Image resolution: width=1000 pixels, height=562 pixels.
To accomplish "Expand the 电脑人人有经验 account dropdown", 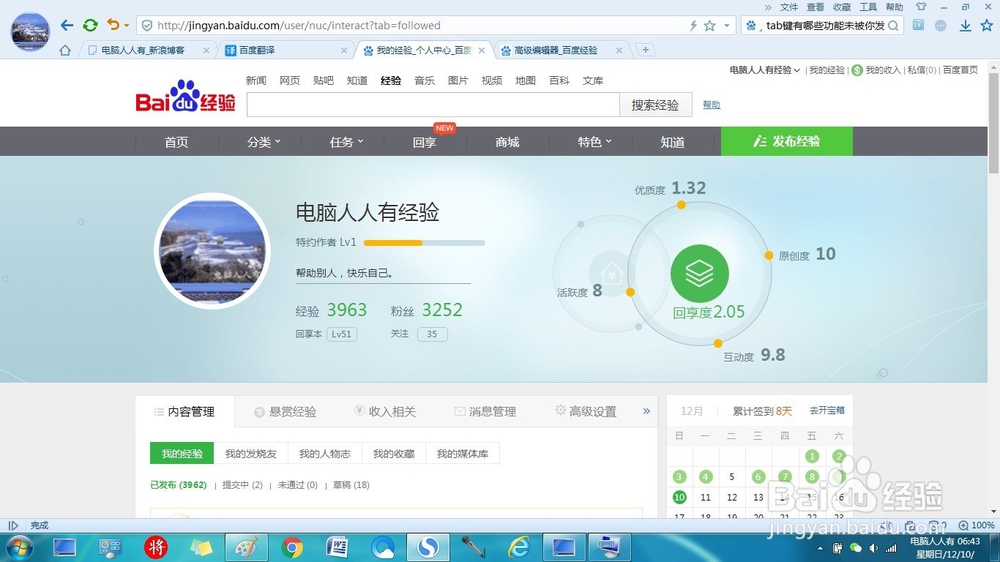I will click(x=765, y=70).
